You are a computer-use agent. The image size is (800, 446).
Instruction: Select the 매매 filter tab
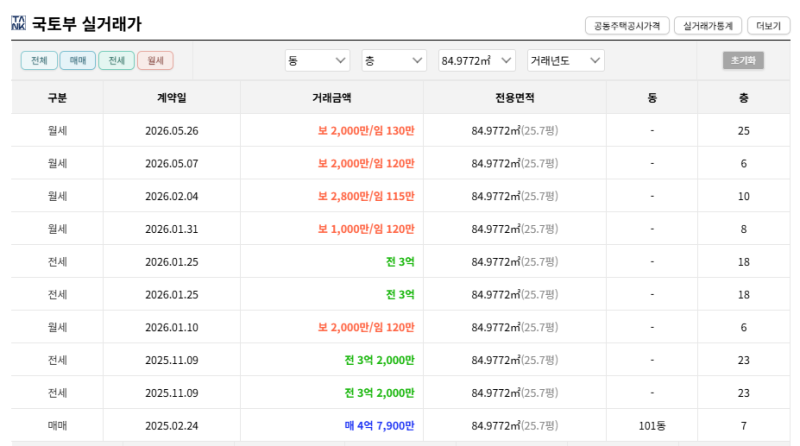coord(78,61)
